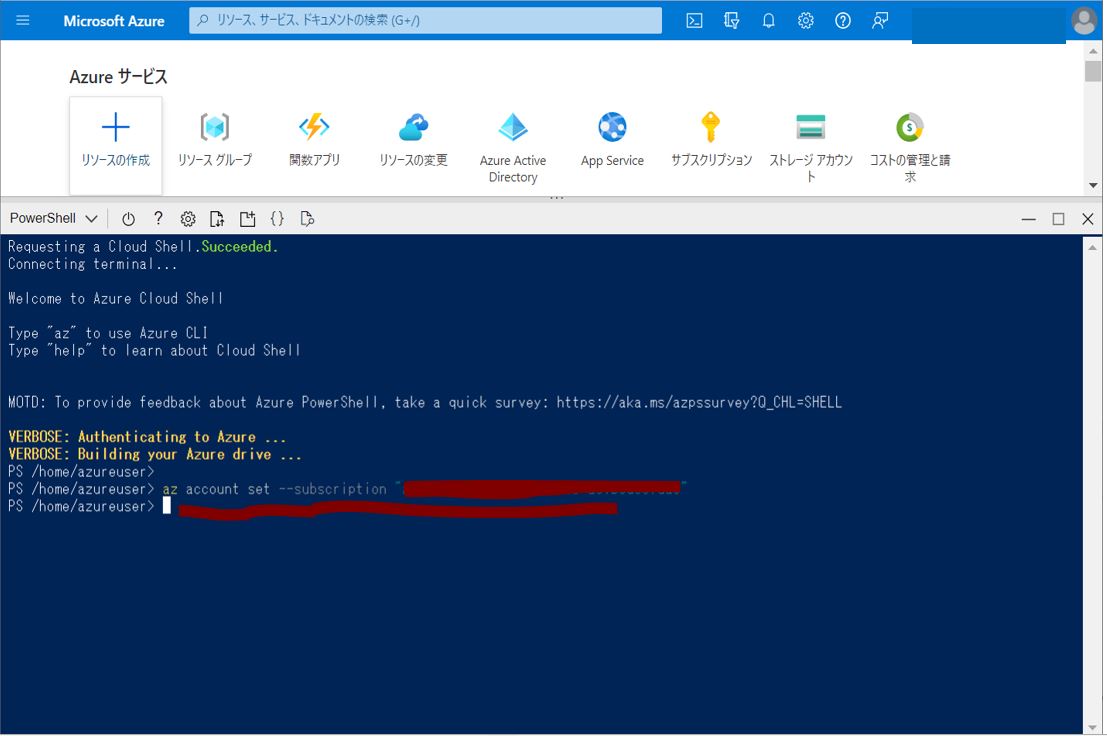Click the Cloud Shell help question mark
Viewport: 1107px width, 736px height.
(158, 219)
